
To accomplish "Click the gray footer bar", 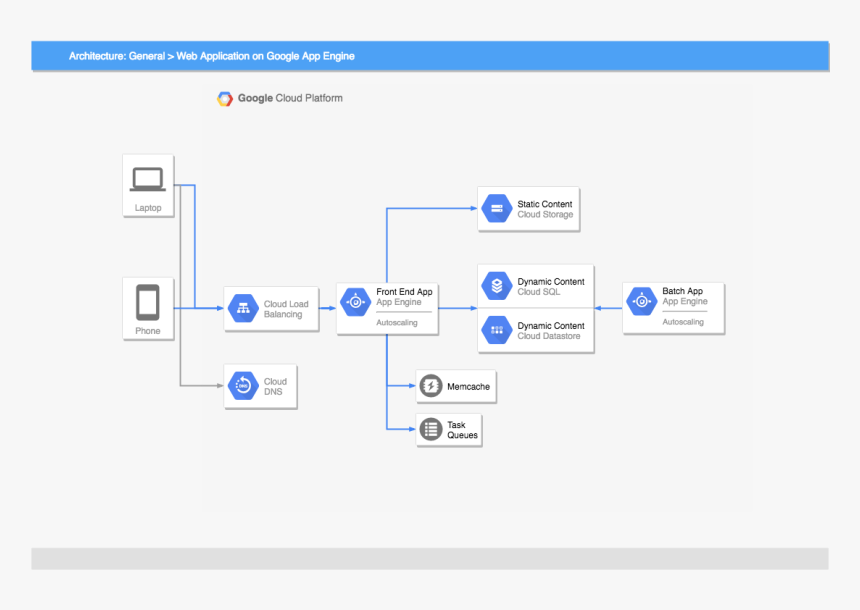I will tap(430, 558).
